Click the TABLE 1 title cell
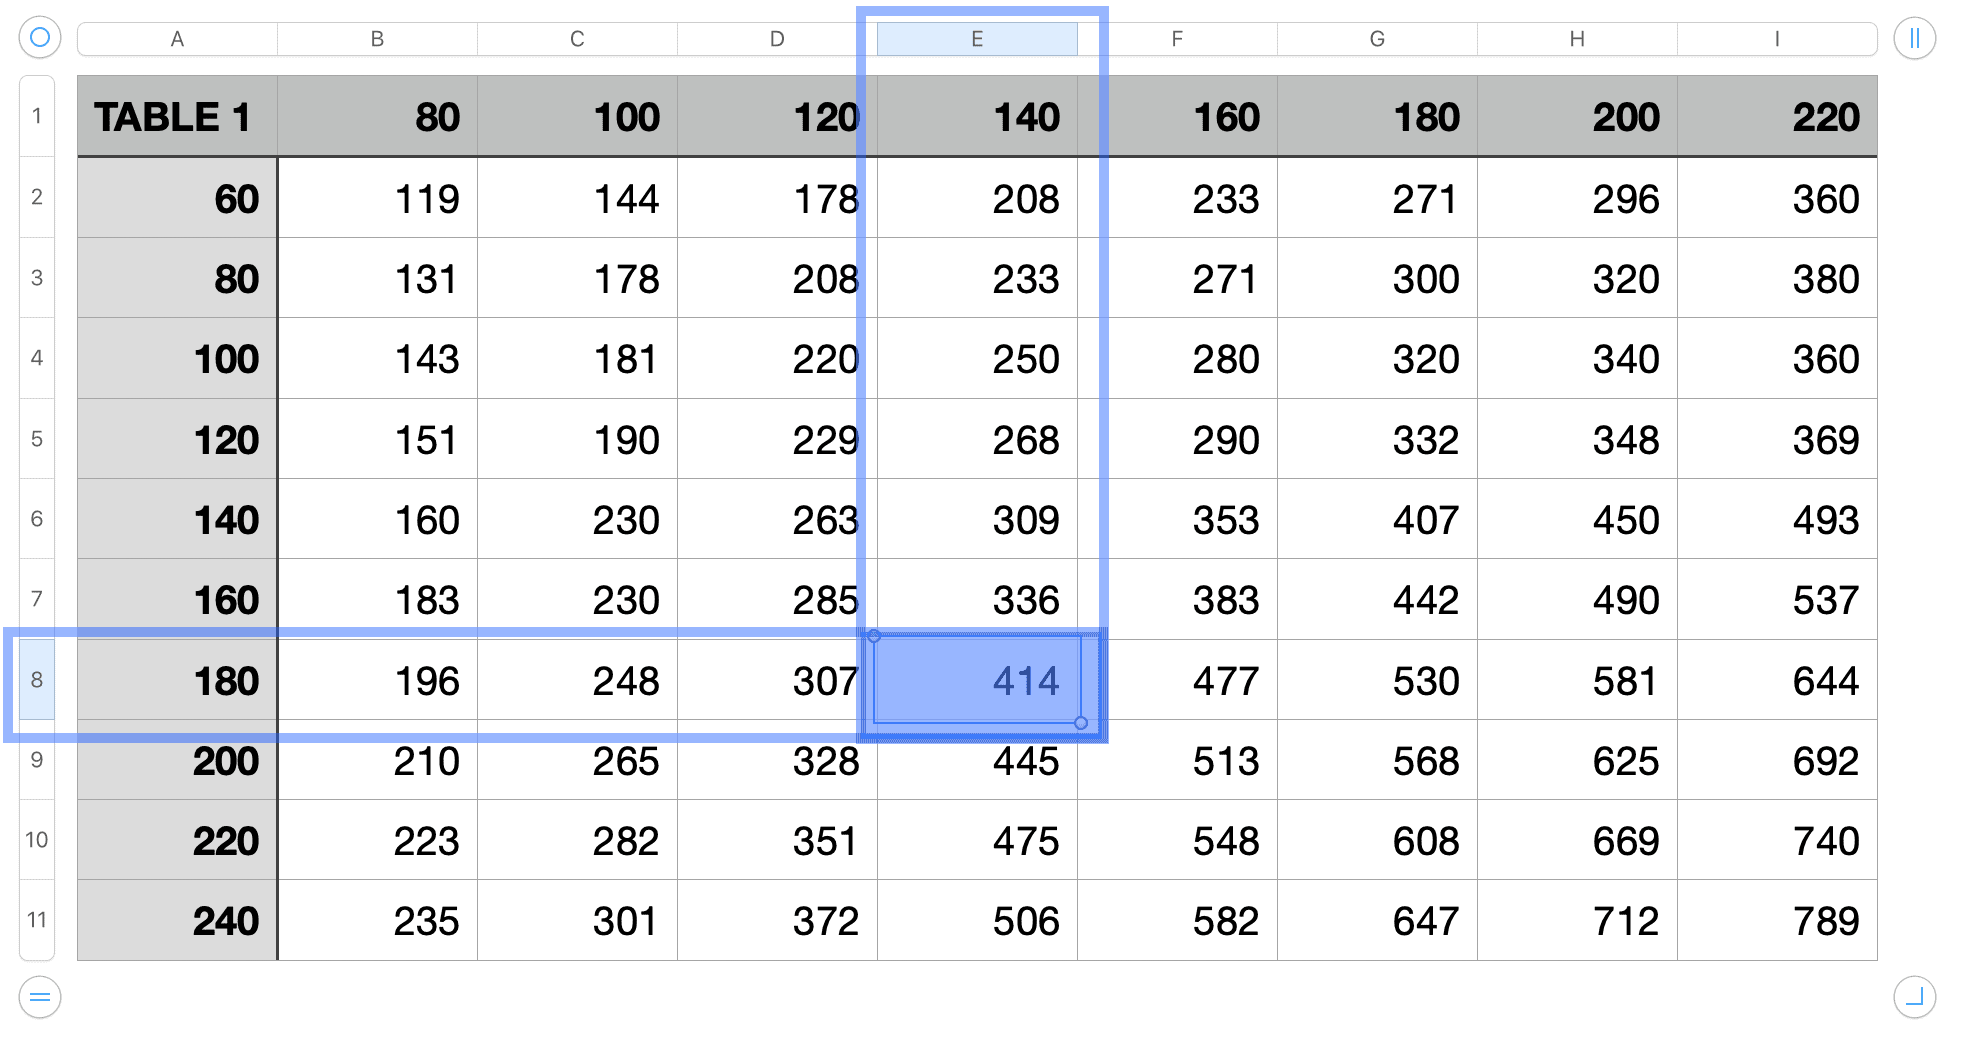 (176, 117)
